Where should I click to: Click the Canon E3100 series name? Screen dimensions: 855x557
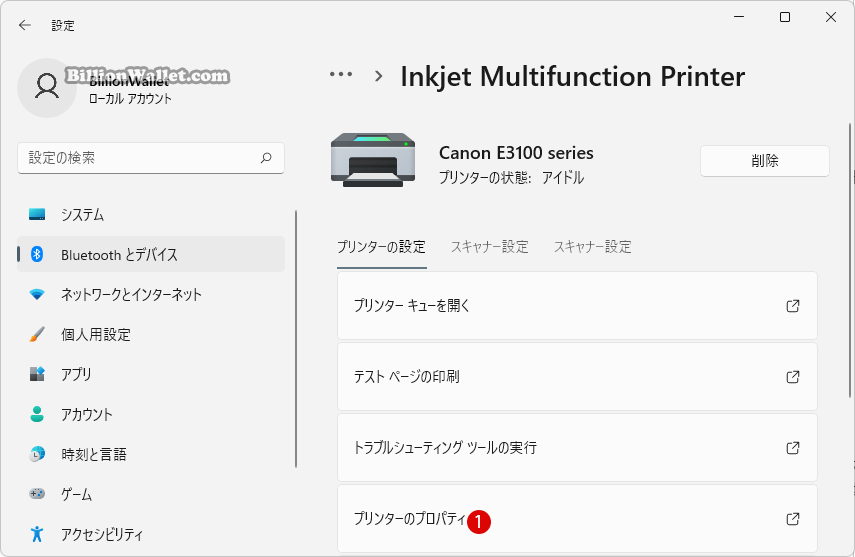516,153
